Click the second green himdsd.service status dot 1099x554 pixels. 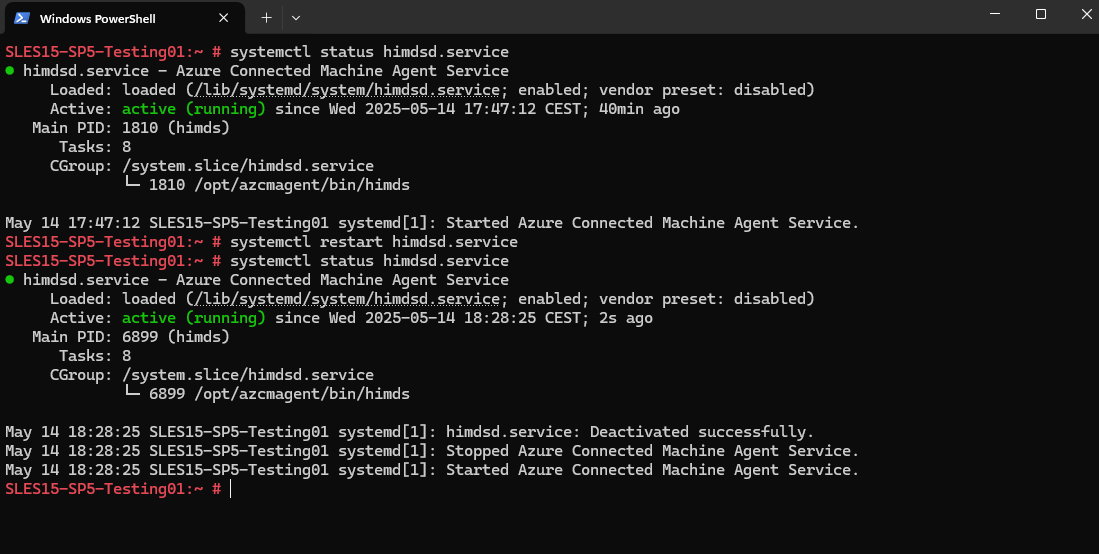point(10,280)
